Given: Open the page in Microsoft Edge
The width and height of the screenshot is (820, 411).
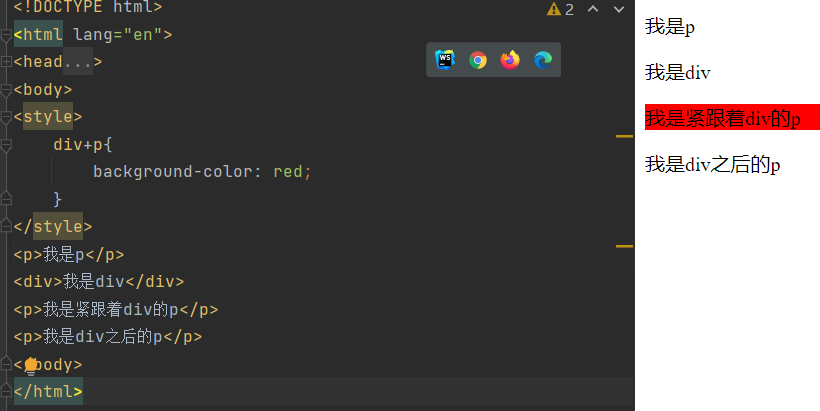Looking at the screenshot, I should coord(542,60).
